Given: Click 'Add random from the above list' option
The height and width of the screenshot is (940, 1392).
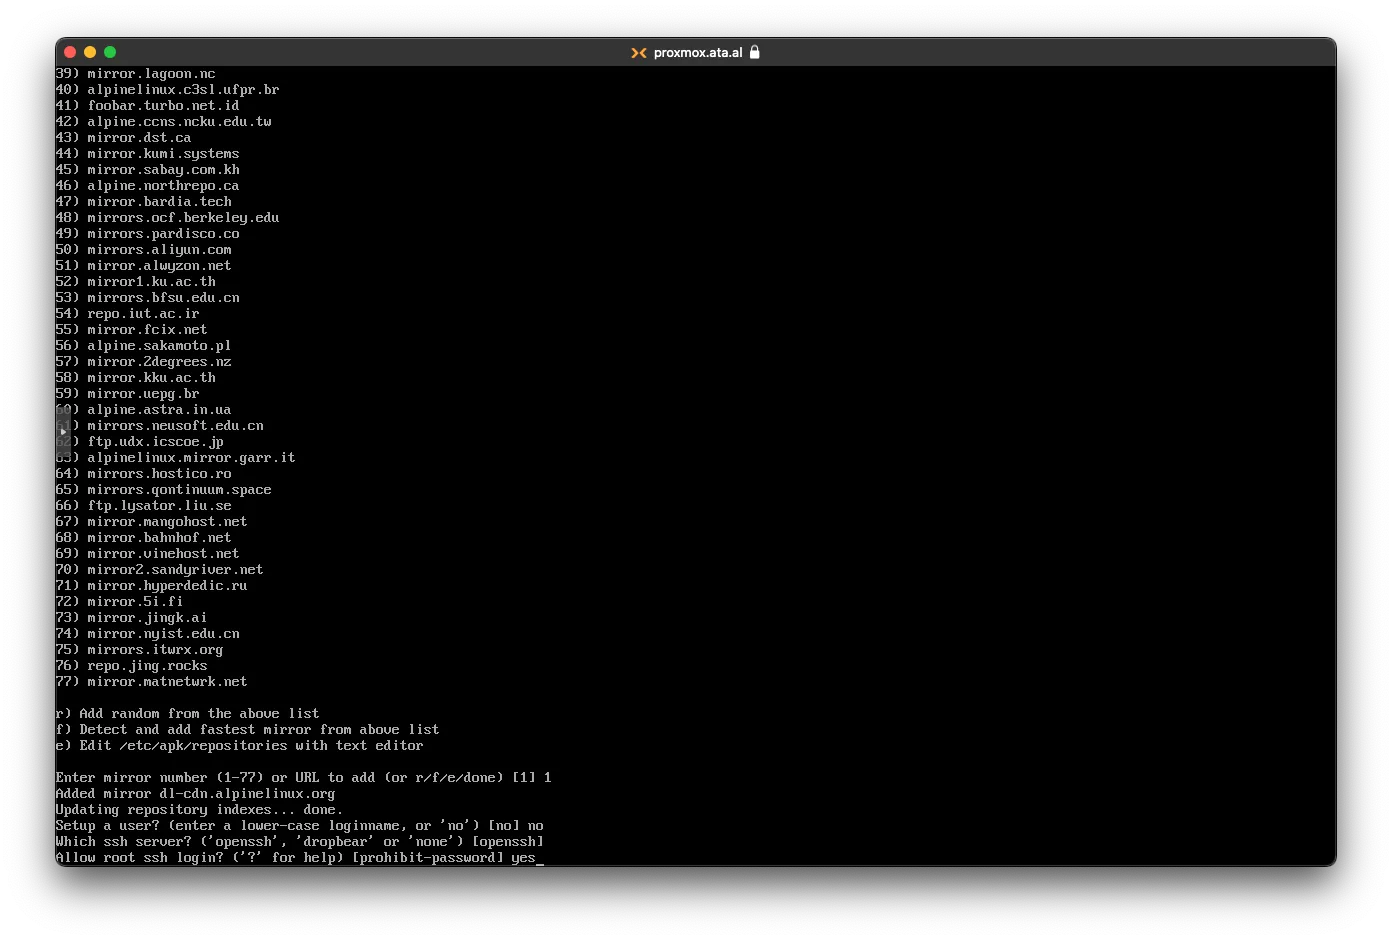Looking at the screenshot, I should 188,714.
